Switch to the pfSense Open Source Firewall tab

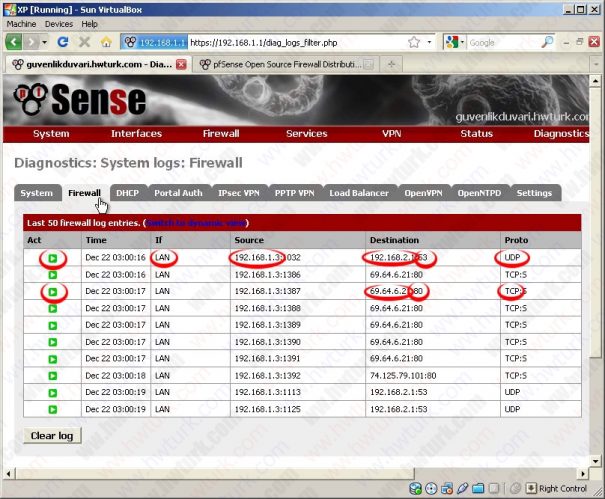point(287,64)
